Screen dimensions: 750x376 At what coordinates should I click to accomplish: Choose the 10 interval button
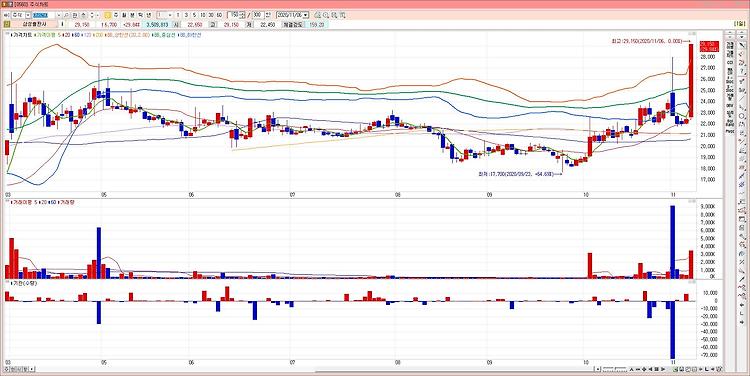[203, 15]
